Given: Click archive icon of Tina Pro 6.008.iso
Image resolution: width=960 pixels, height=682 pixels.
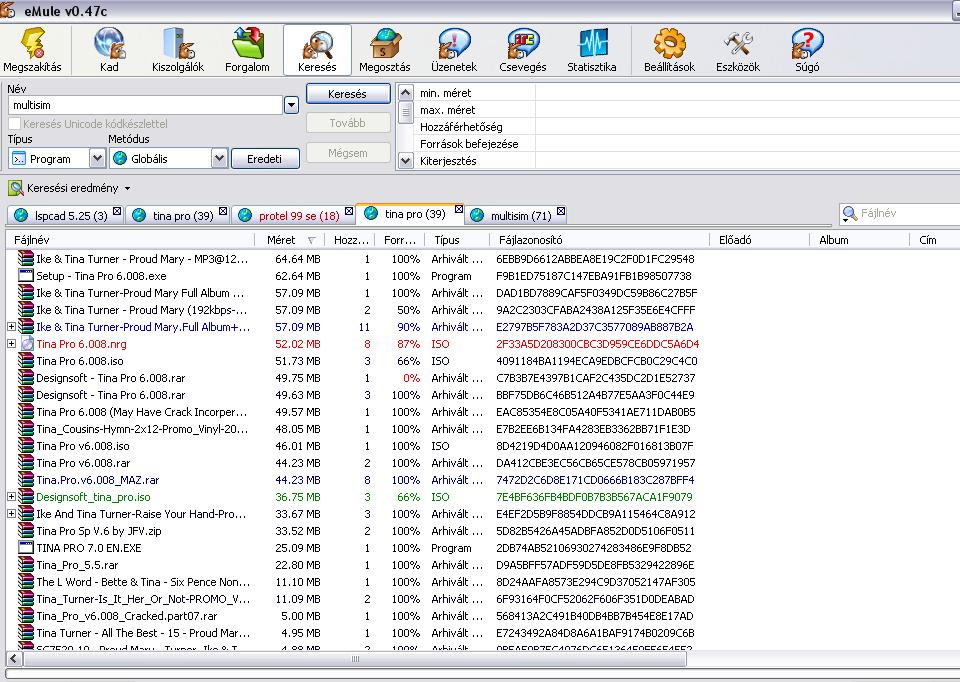Looking at the screenshot, I should click(x=26, y=361).
